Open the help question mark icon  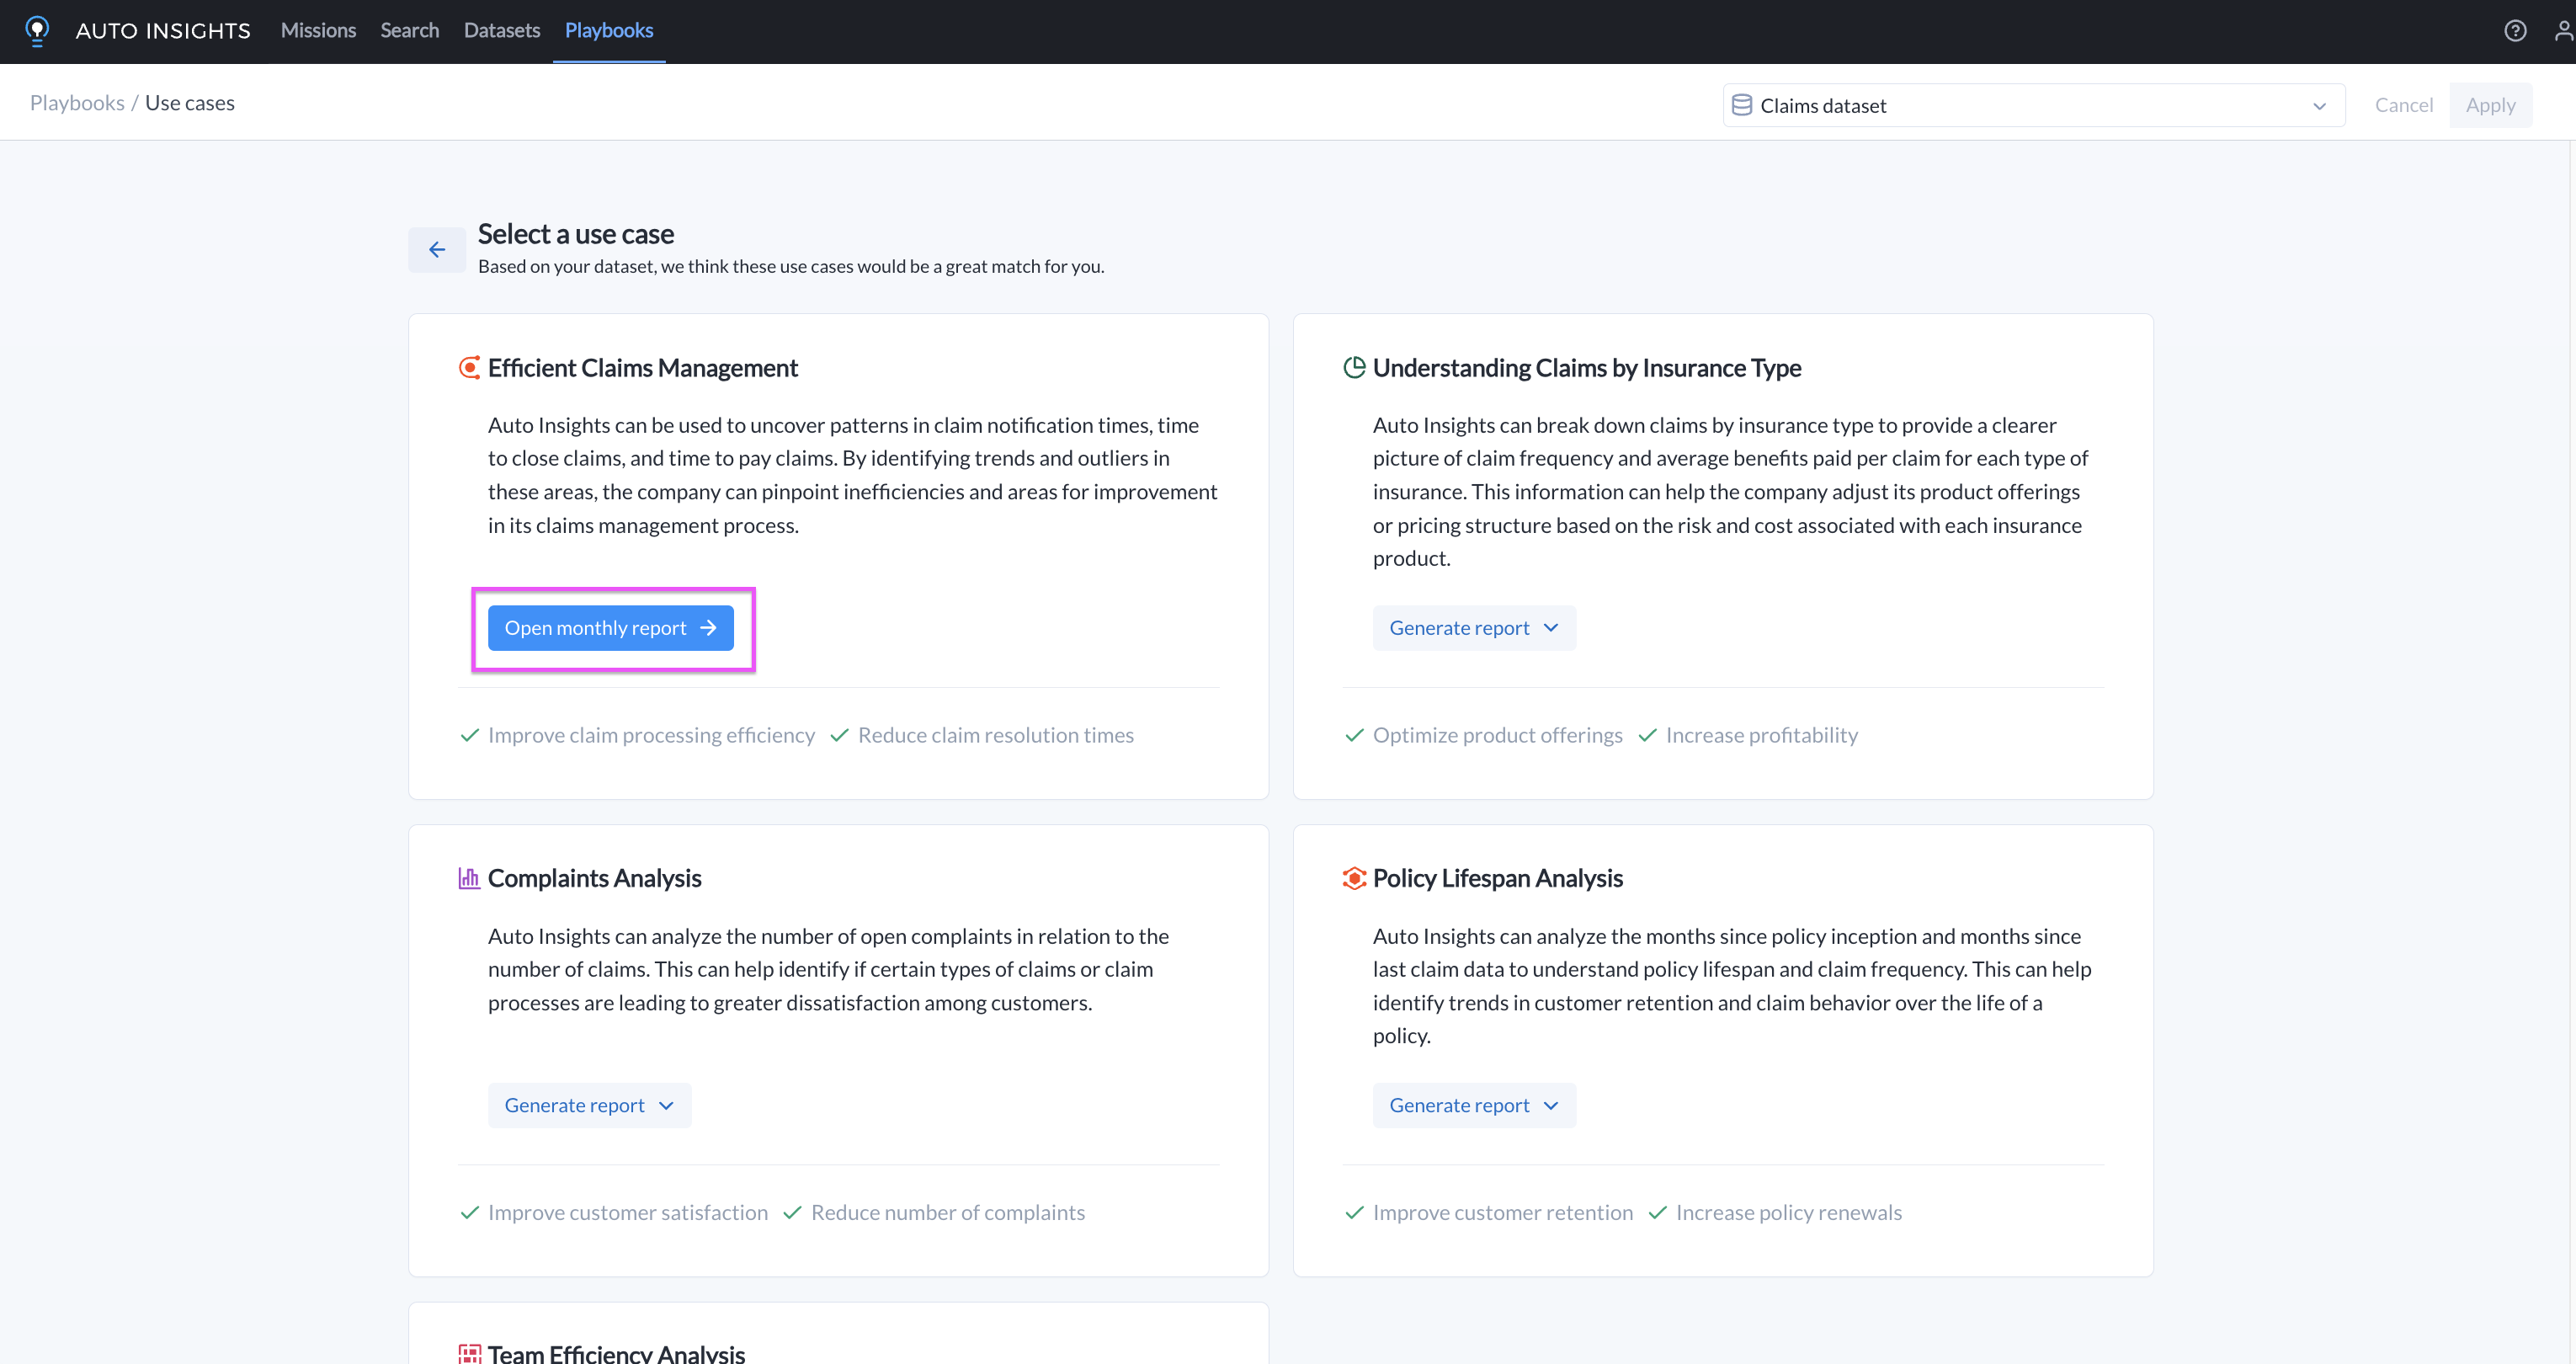pos(2514,31)
